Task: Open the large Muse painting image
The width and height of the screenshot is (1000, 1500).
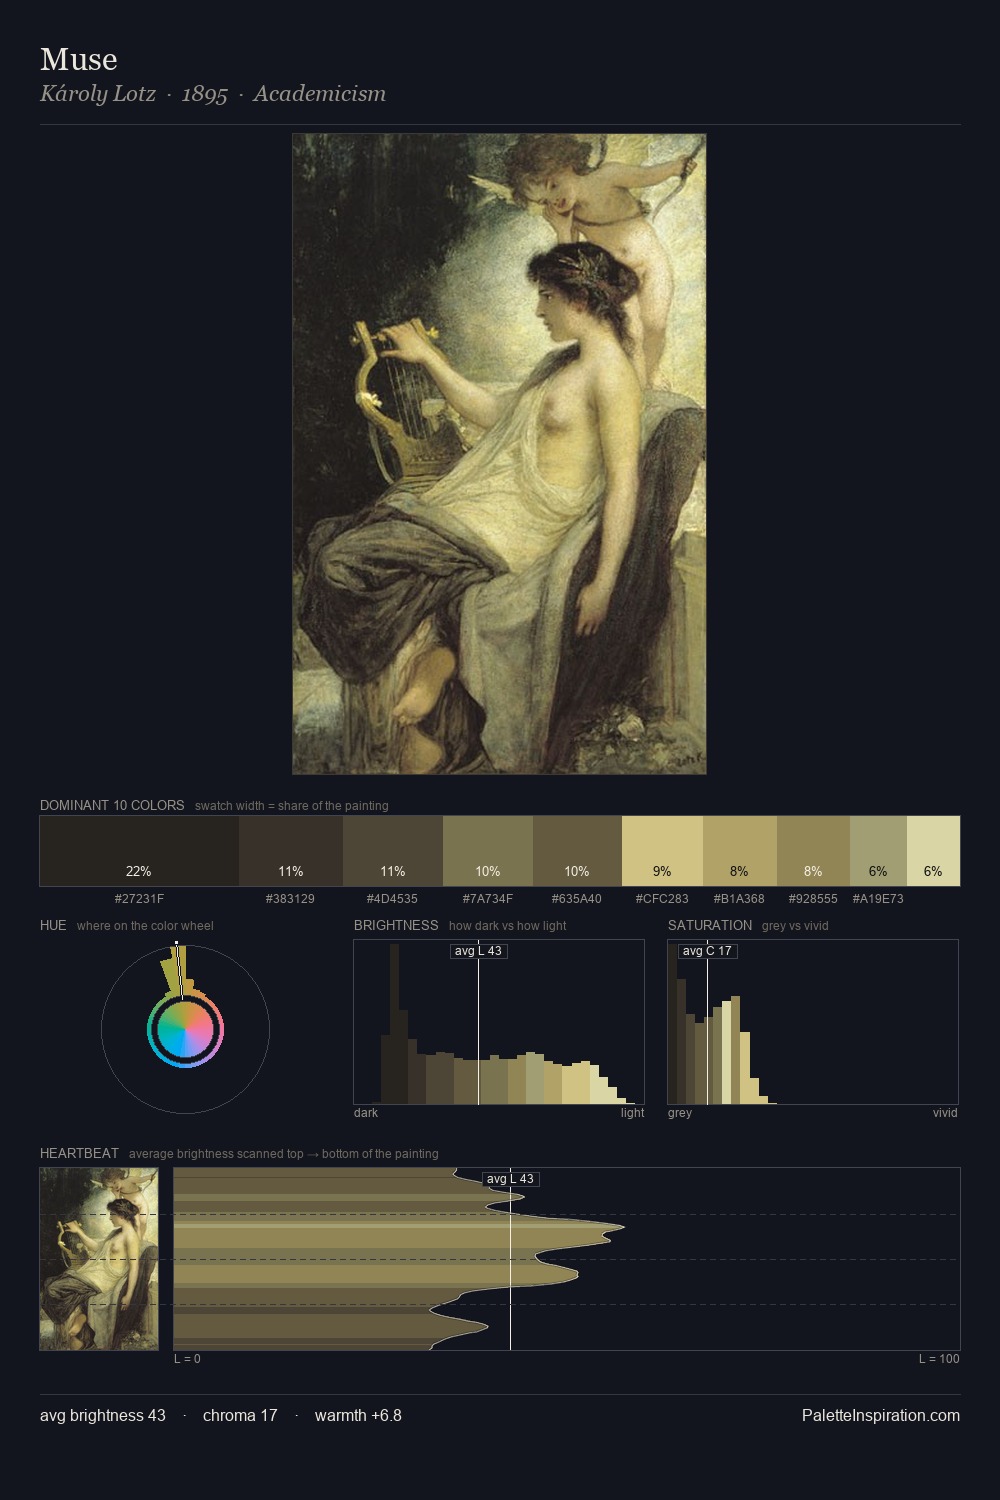Action: 499,454
